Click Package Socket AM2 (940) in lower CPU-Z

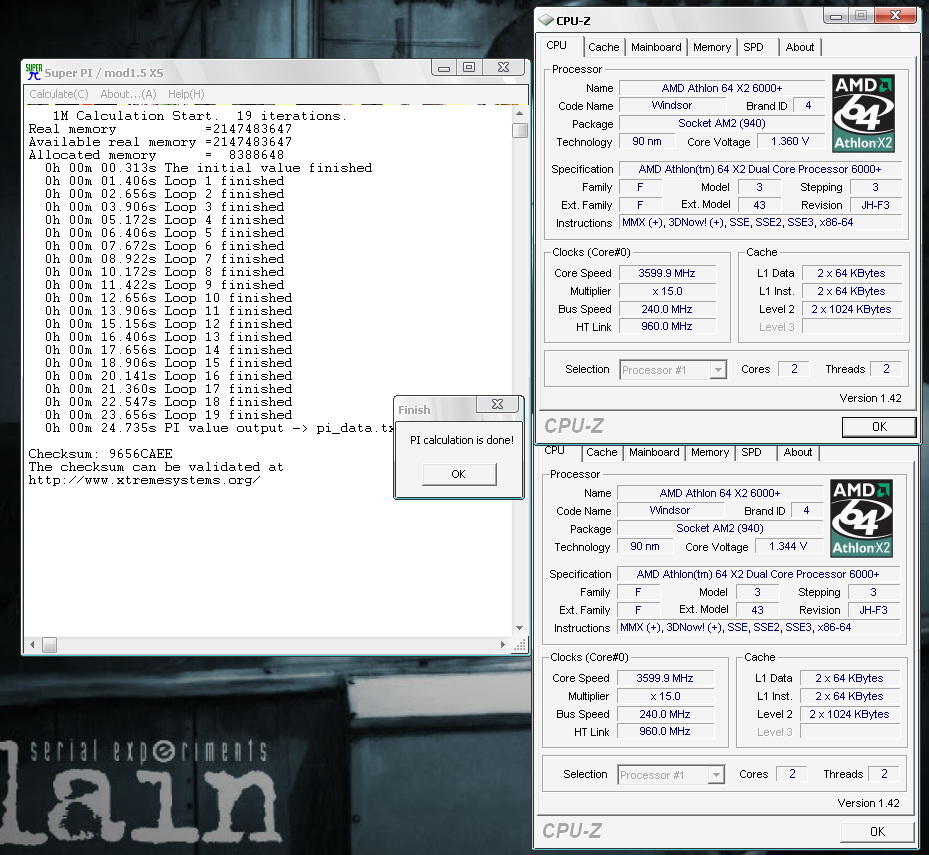(720, 529)
